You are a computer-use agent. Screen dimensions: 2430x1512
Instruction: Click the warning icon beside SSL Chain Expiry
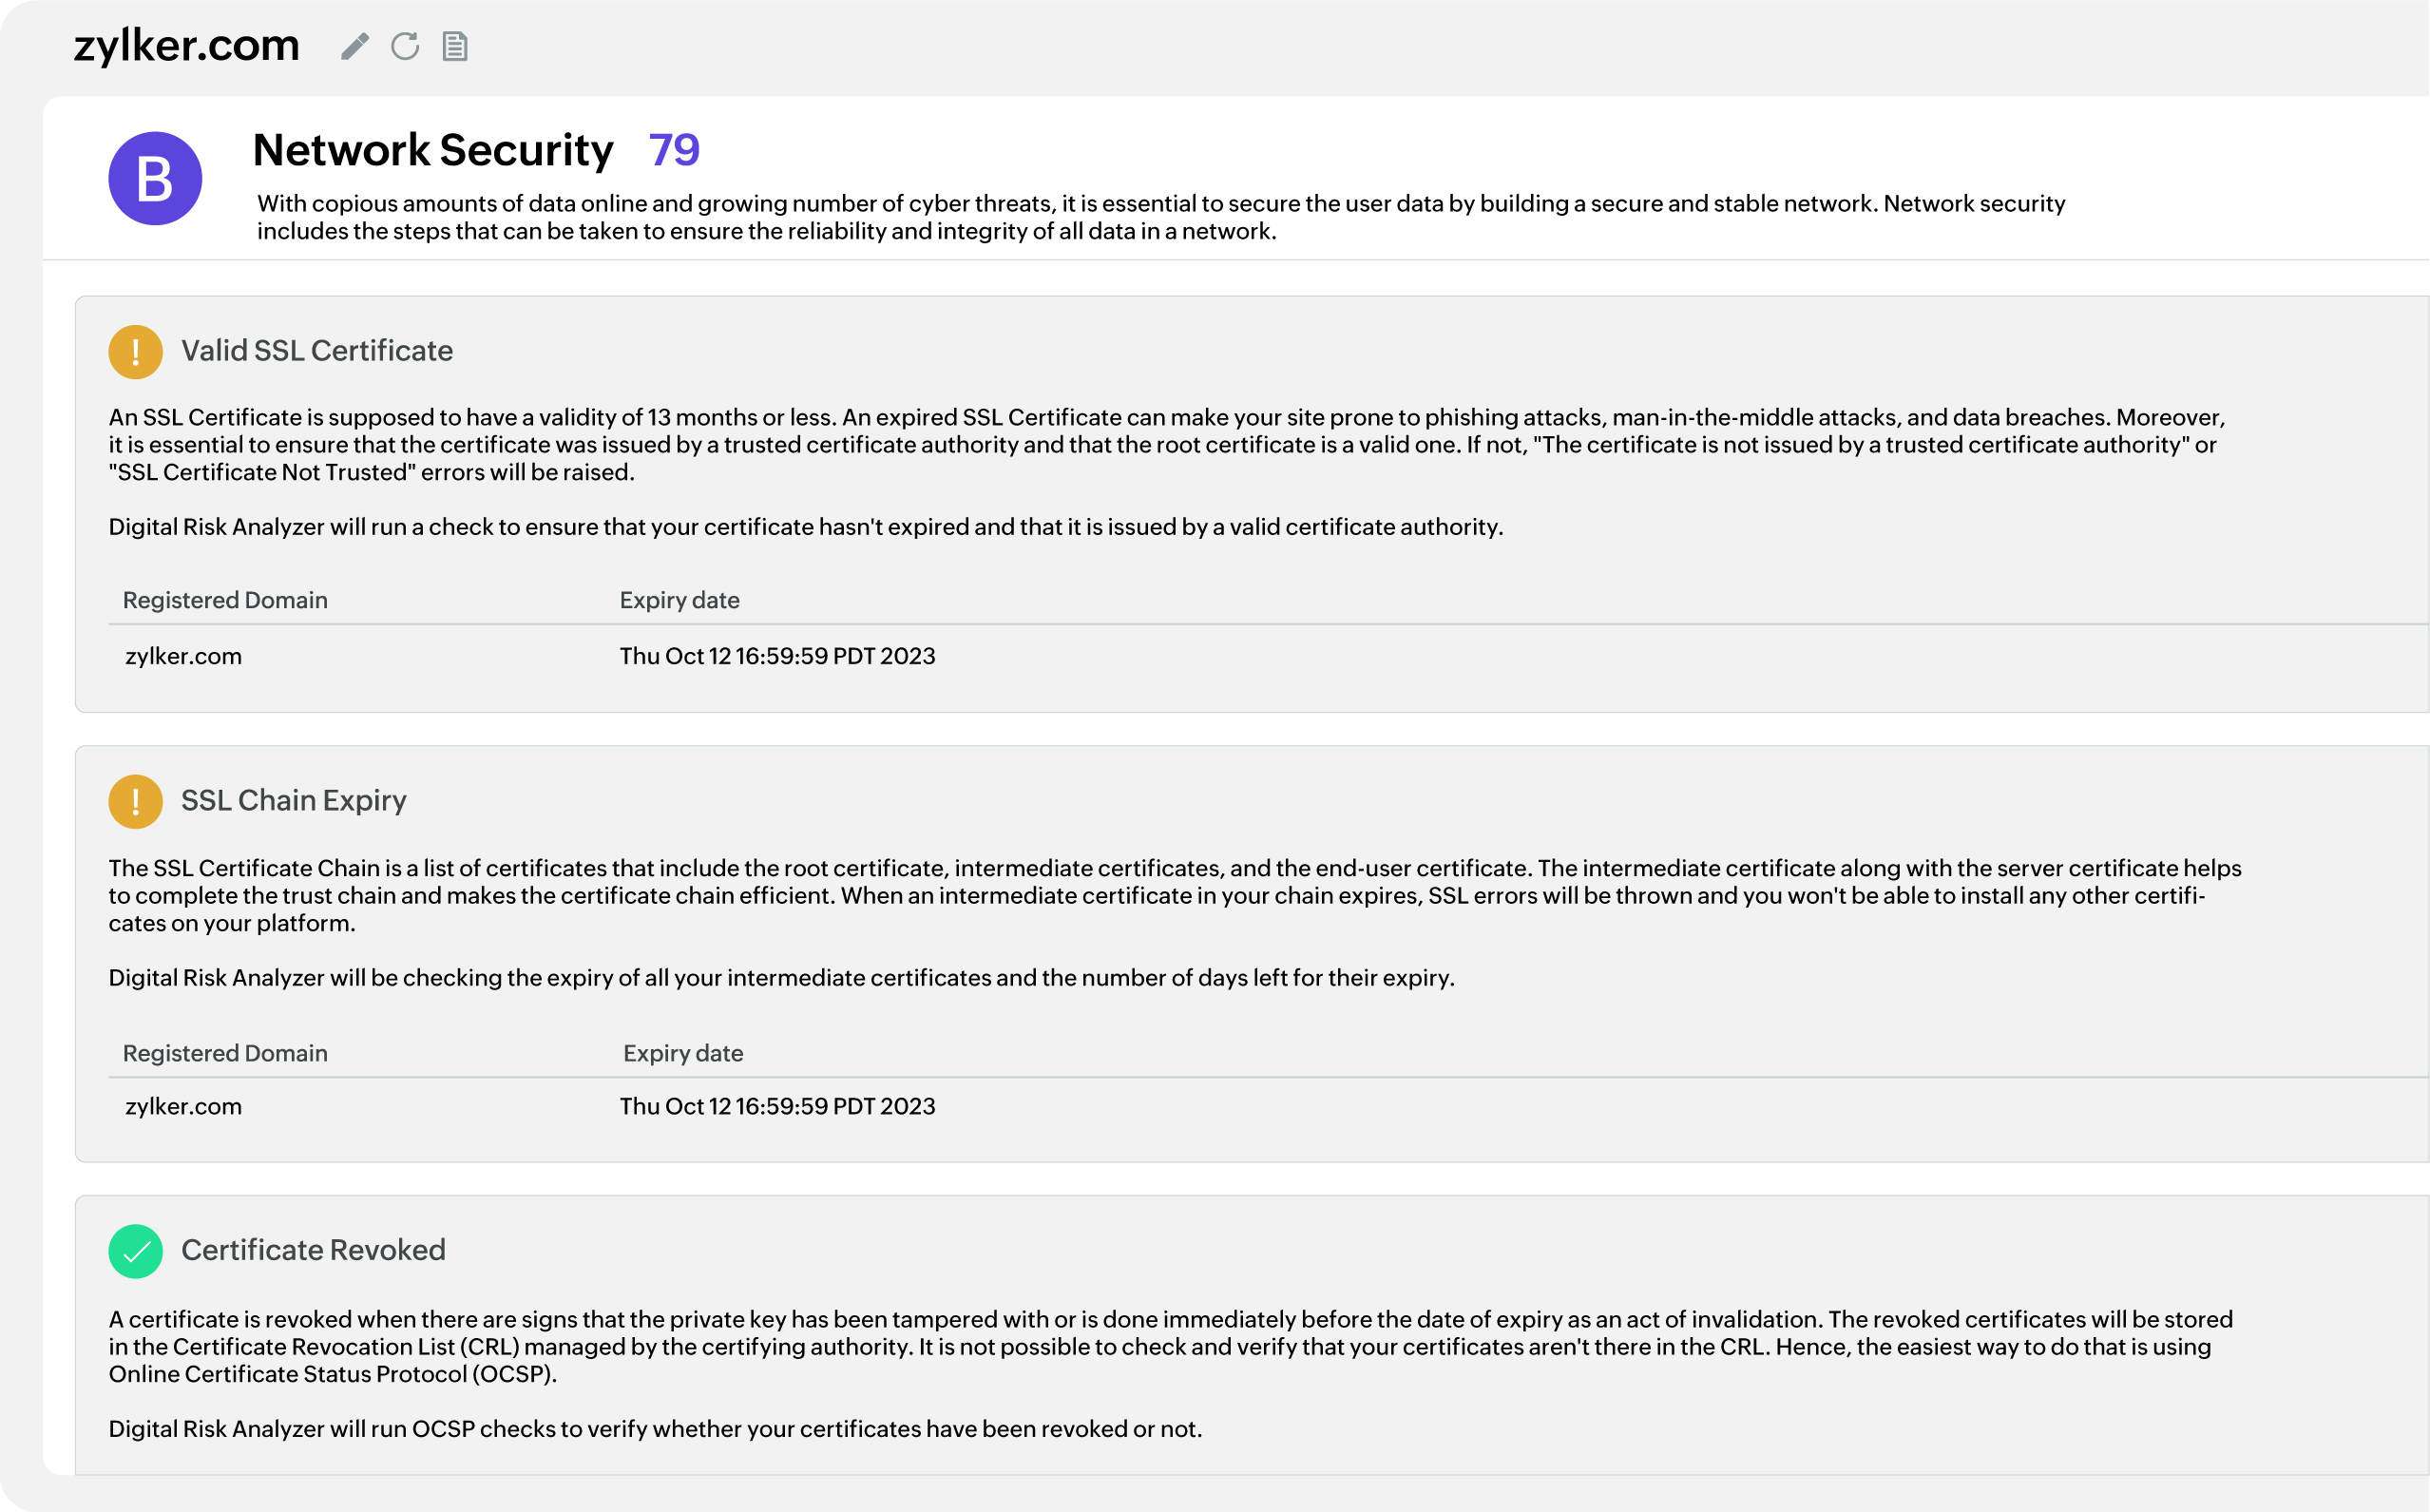point(135,802)
